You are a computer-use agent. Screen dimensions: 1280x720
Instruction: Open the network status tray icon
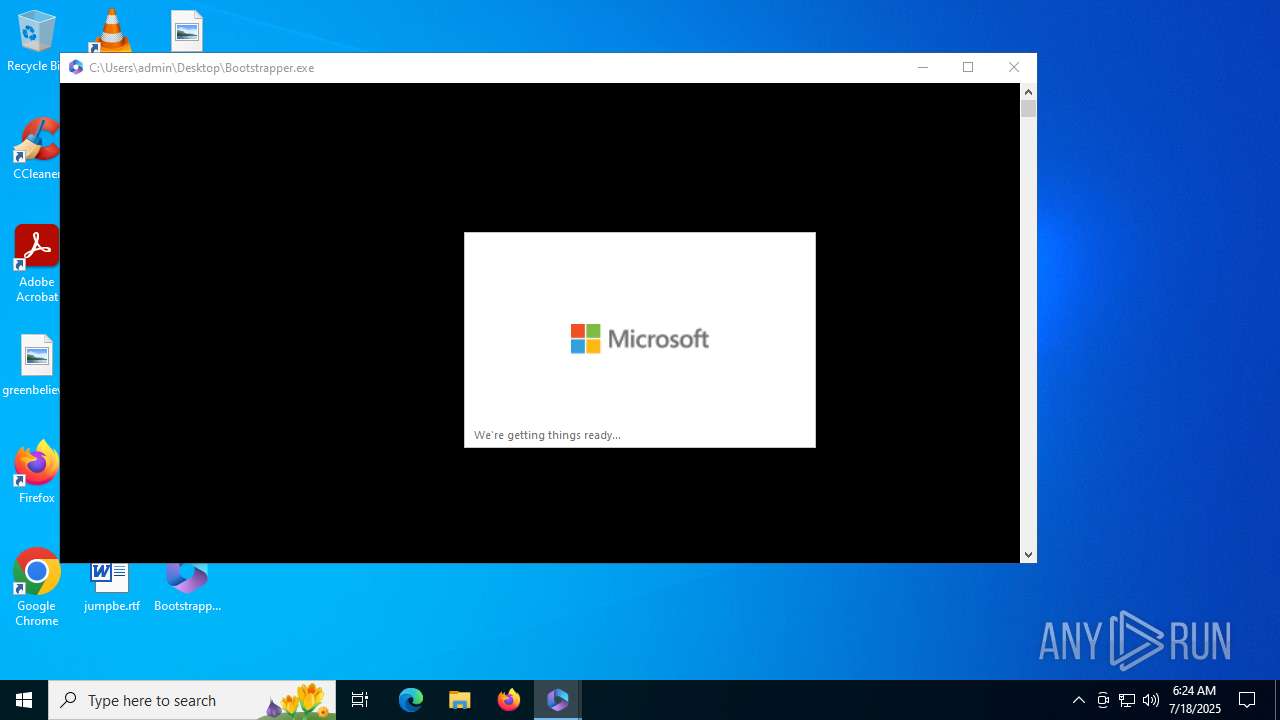click(x=1127, y=700)
